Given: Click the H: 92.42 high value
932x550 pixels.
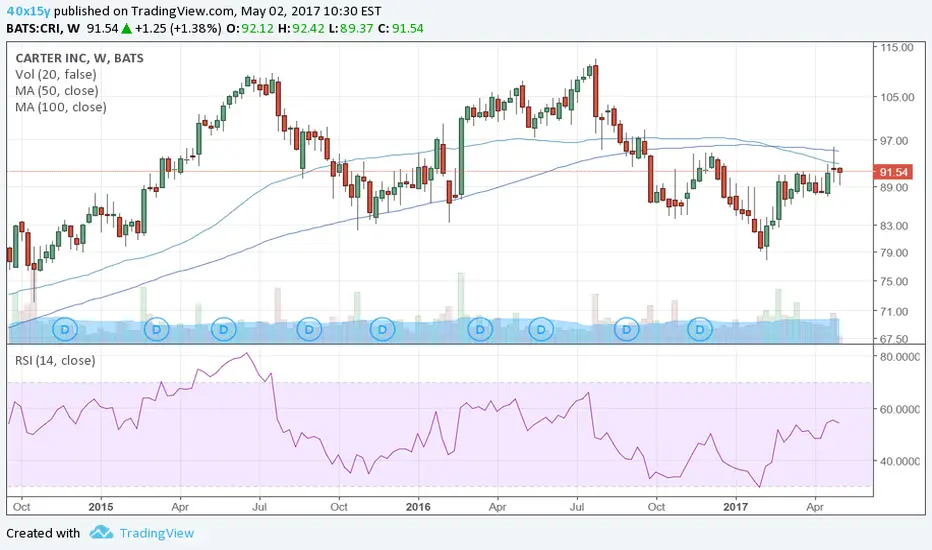Looking at the screenshot, I should coord(302,29).
